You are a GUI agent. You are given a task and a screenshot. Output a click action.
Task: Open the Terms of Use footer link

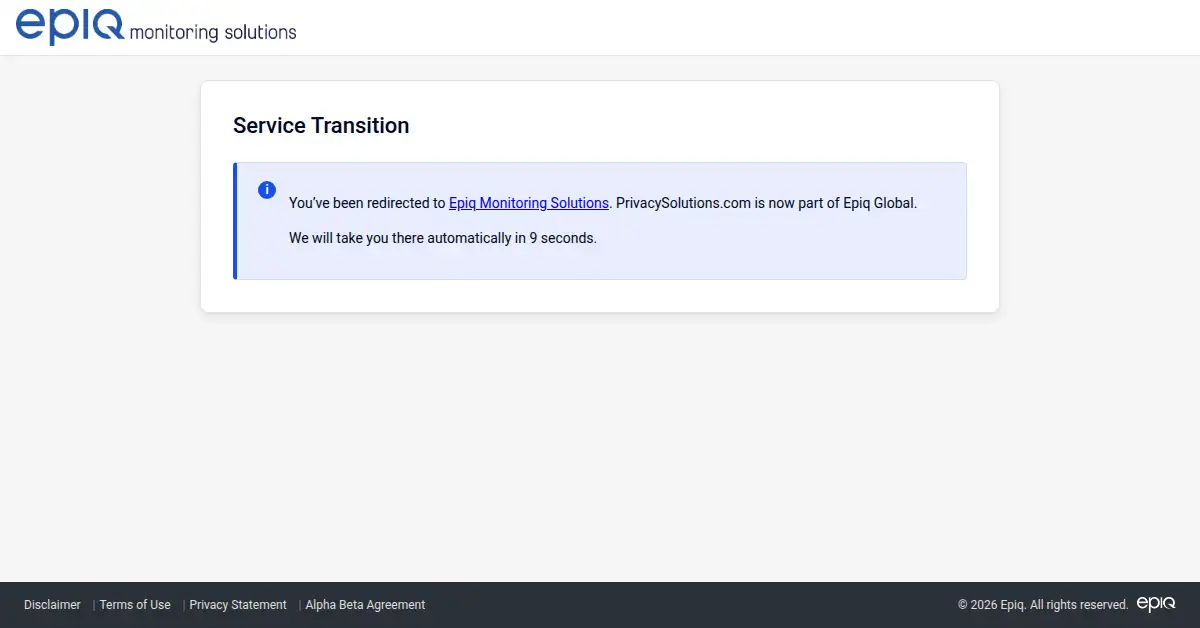click(135, 605)
